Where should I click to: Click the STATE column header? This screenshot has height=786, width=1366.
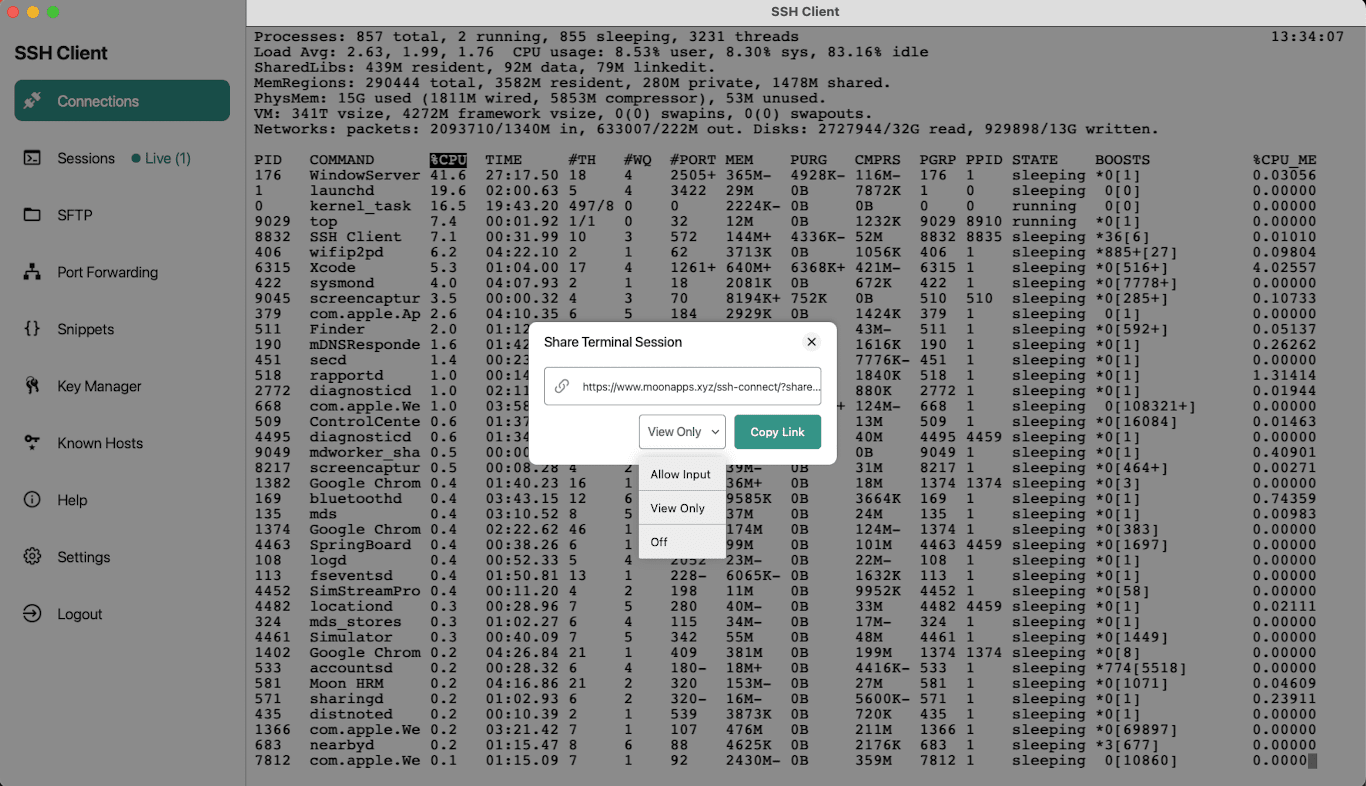pyautogui.click(x=1034, y=160)
